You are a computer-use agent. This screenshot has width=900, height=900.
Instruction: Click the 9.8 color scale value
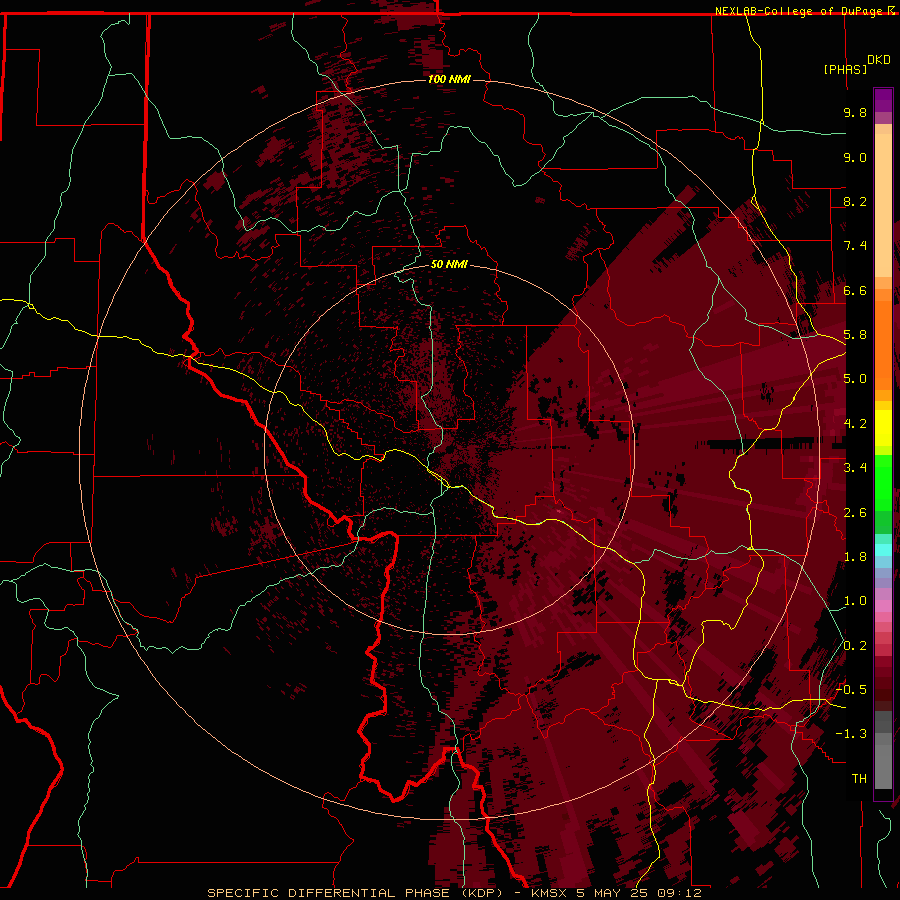855,112
